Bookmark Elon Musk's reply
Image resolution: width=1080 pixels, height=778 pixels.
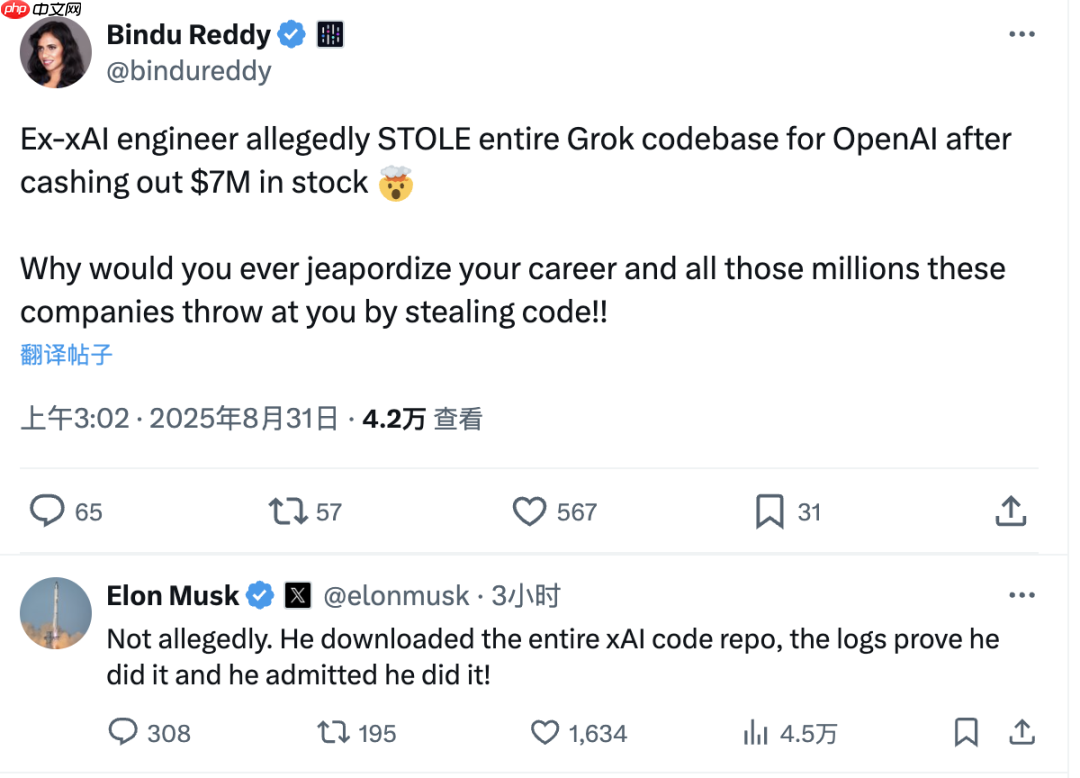[x=966, y=733]
